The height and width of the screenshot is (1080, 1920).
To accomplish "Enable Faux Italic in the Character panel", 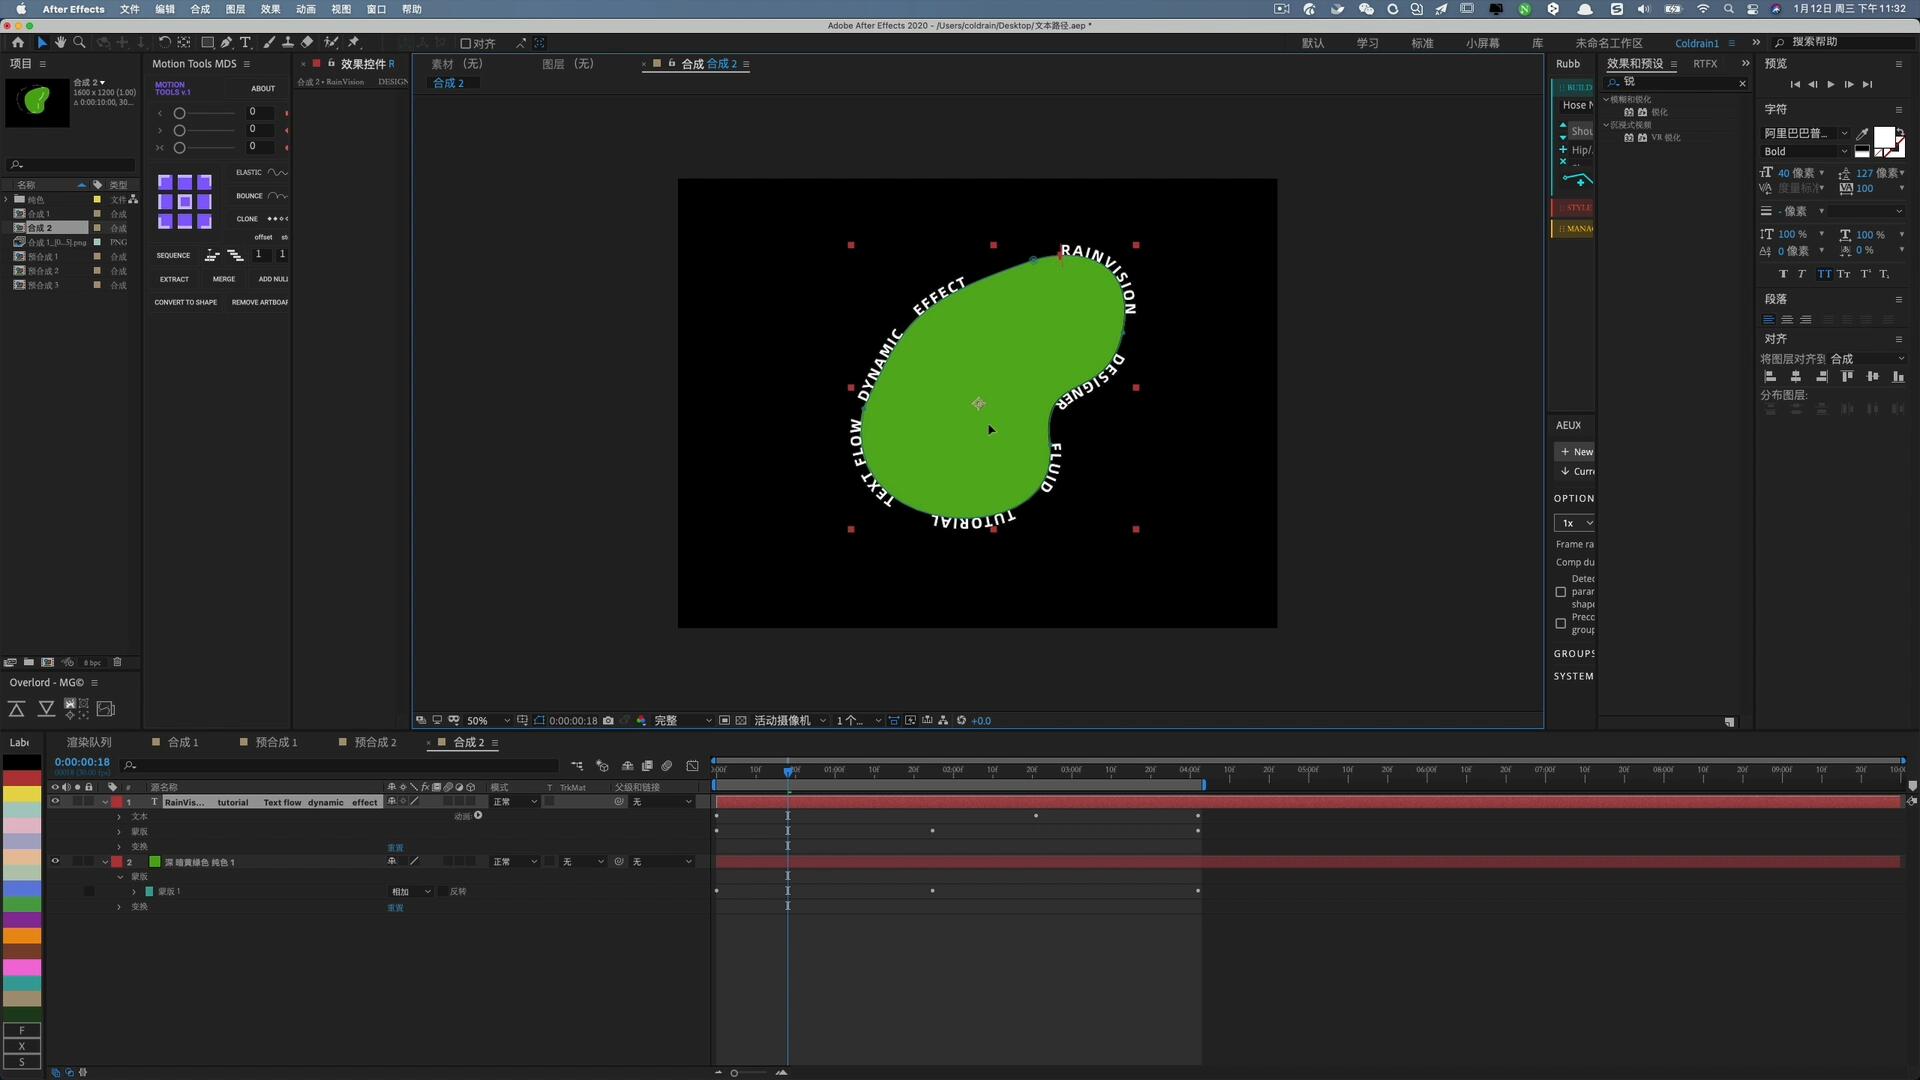I will click(1802, 274).
